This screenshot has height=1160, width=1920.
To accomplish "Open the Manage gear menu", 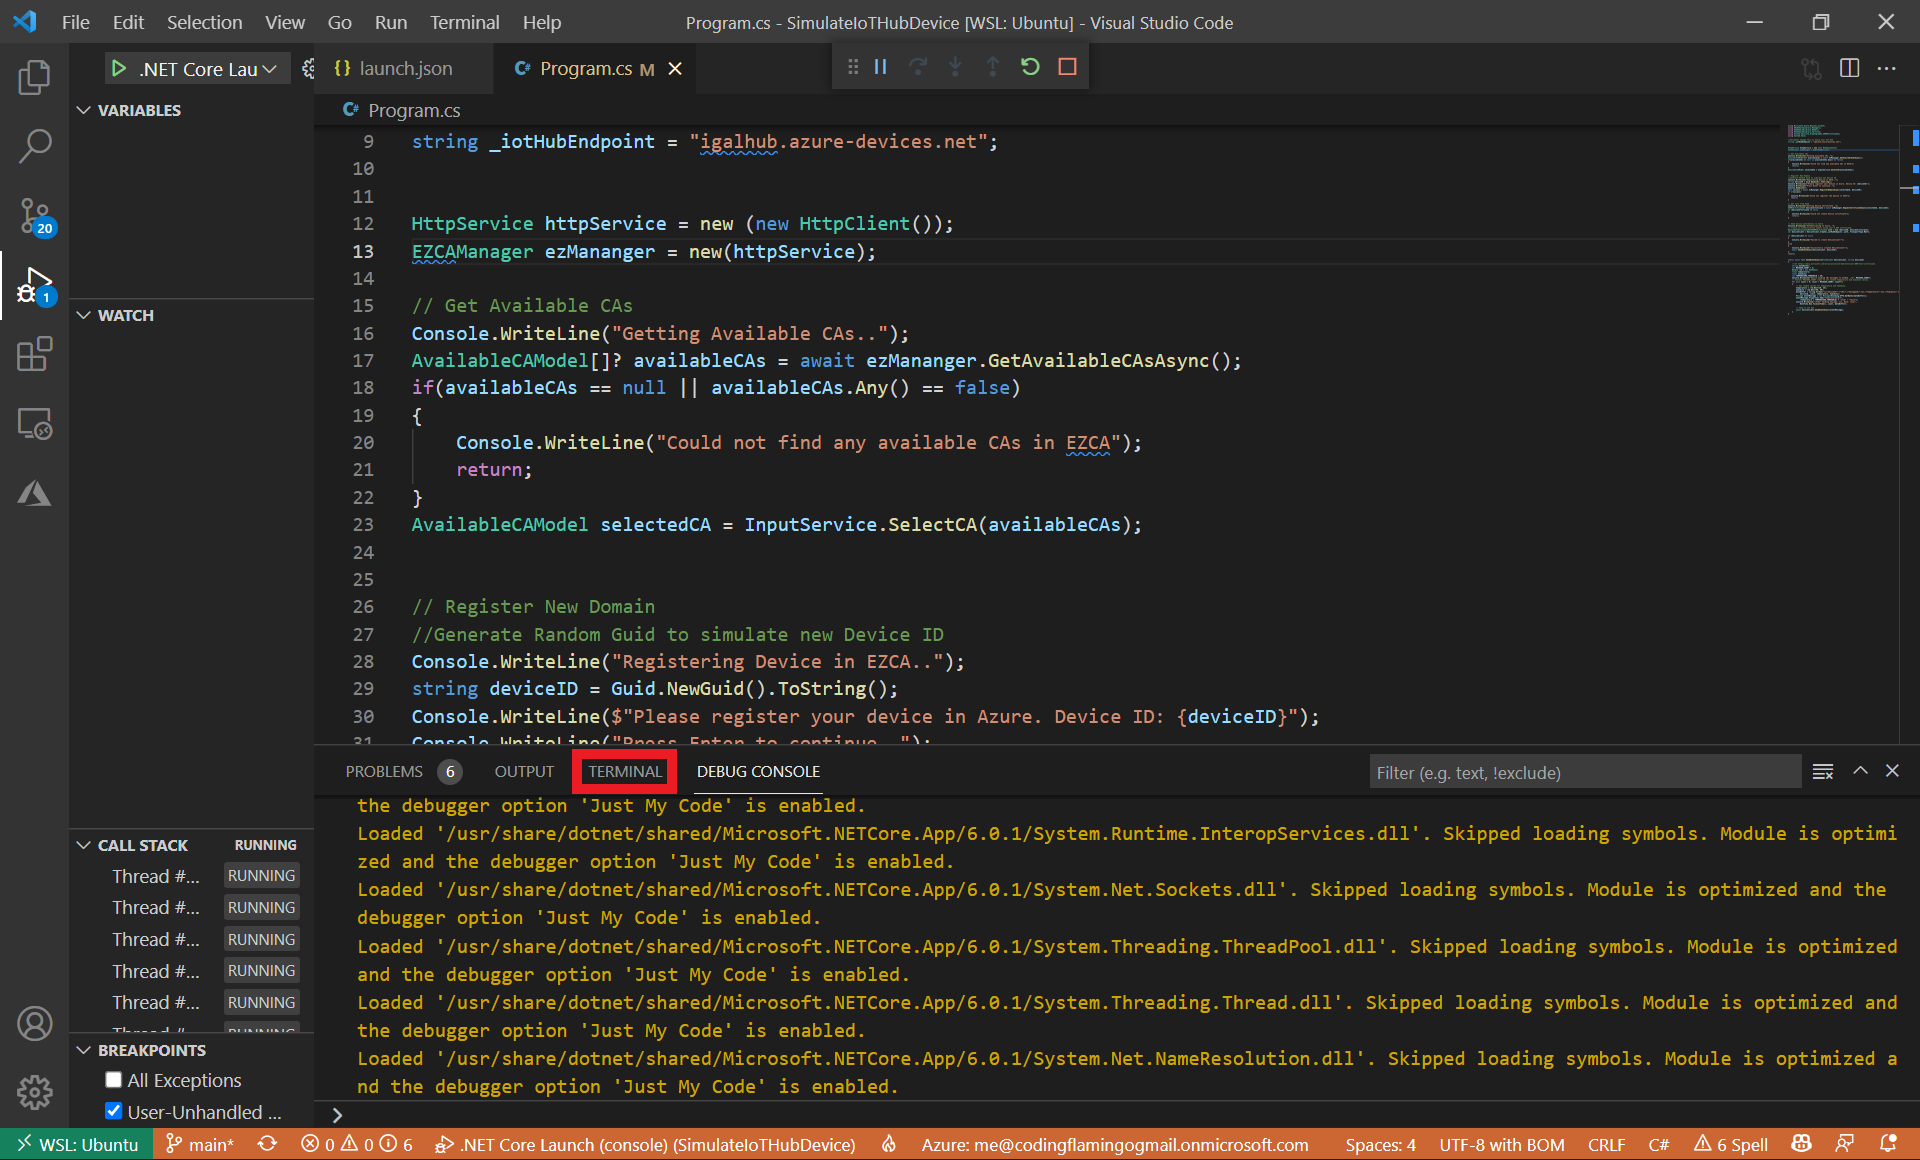I will tap(34, 1092).
